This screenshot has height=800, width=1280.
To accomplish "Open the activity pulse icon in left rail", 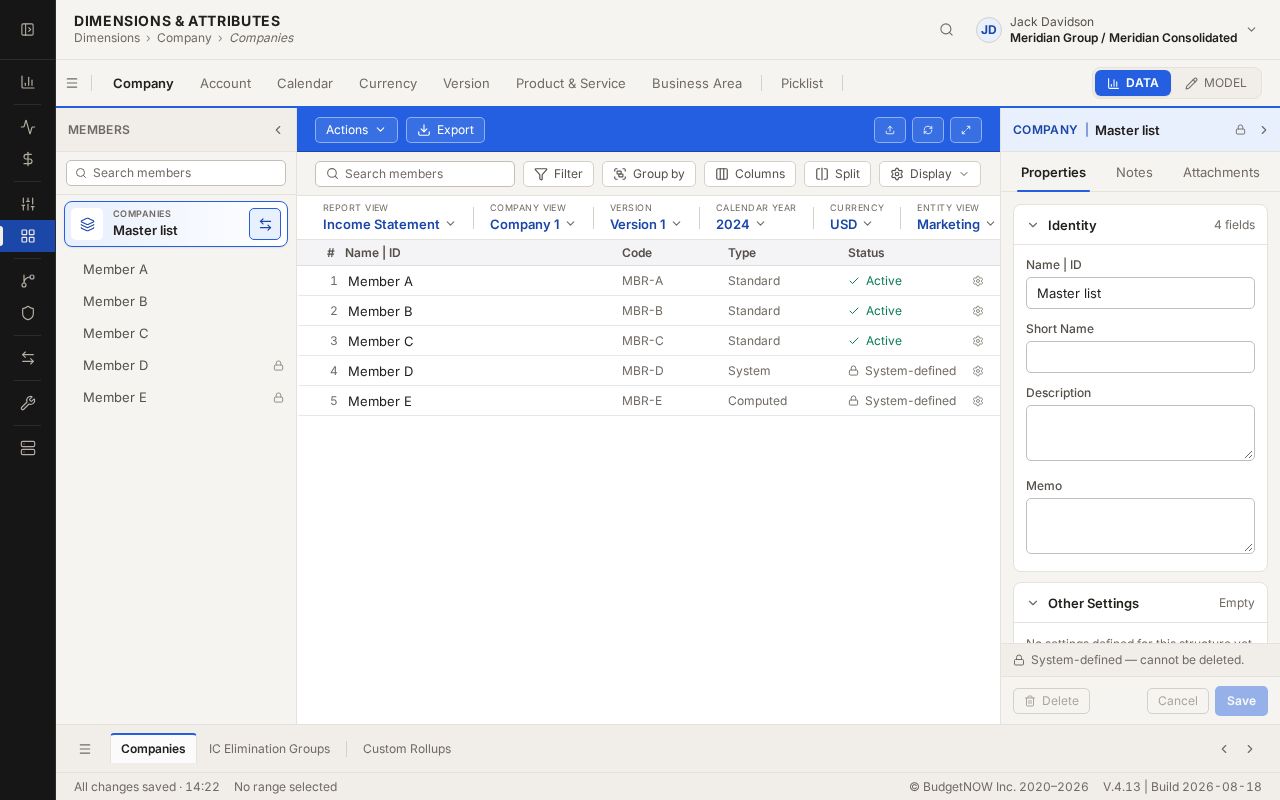I will click(28, 127).
